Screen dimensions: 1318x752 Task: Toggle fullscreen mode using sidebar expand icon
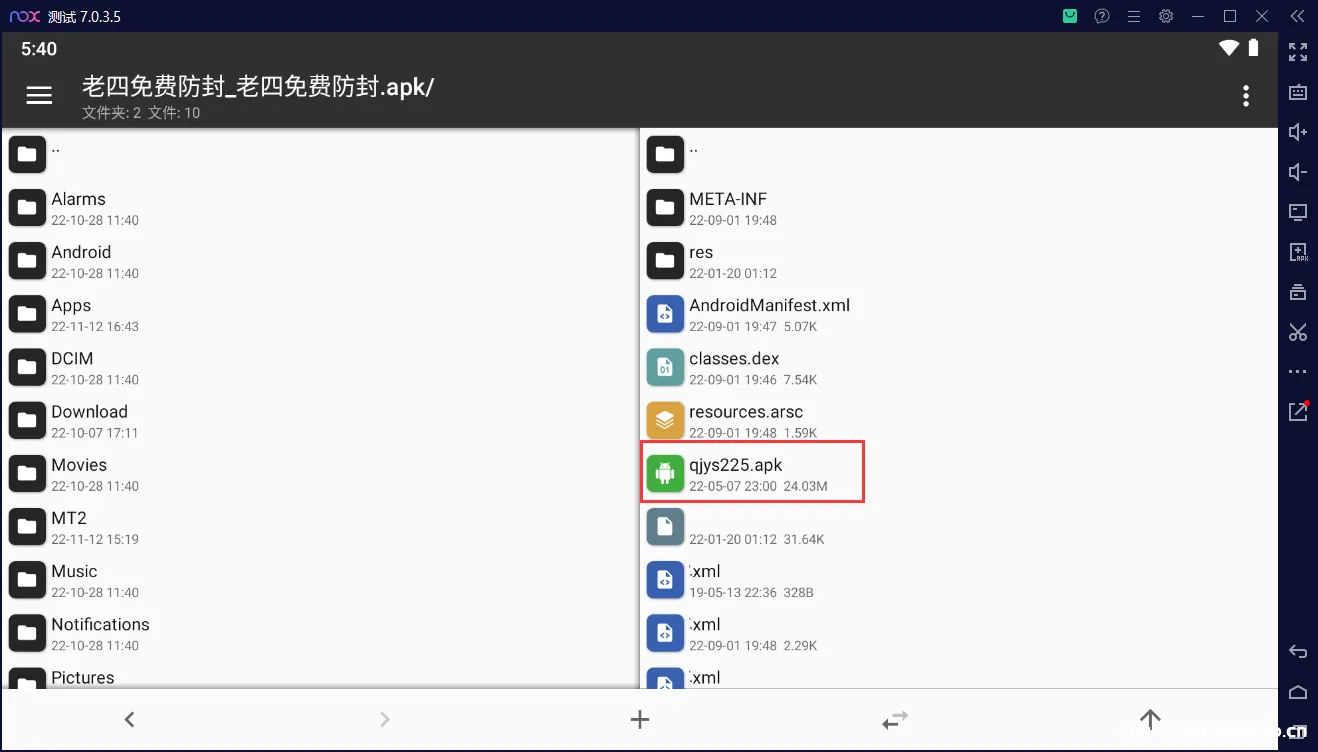1297,52
